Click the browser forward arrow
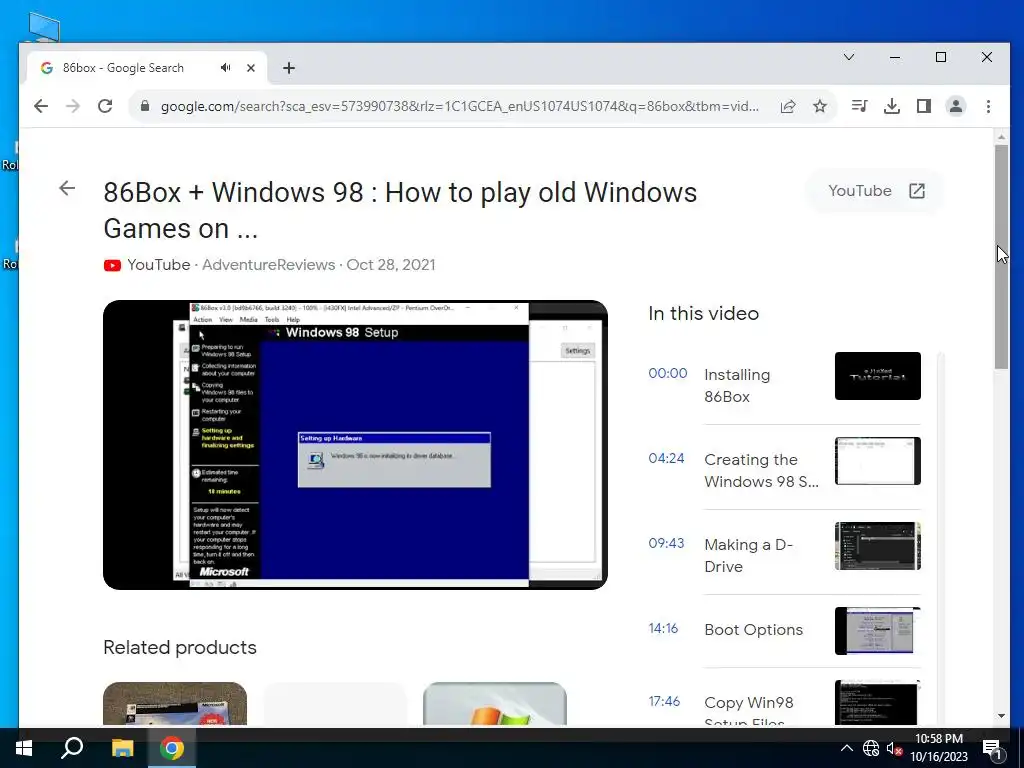This screenshot has height=768, width=1024. [x=72, y=106]
